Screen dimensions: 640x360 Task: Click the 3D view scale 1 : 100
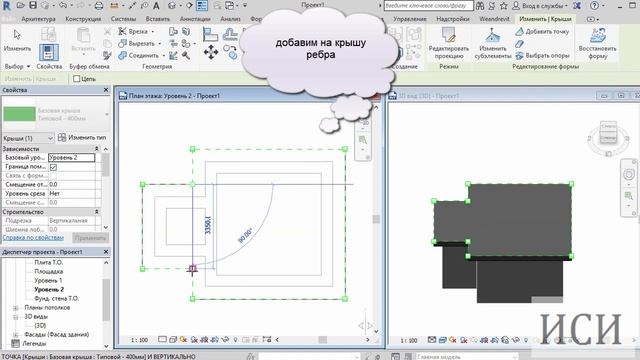pyautogui.click(x=409, y=340)
